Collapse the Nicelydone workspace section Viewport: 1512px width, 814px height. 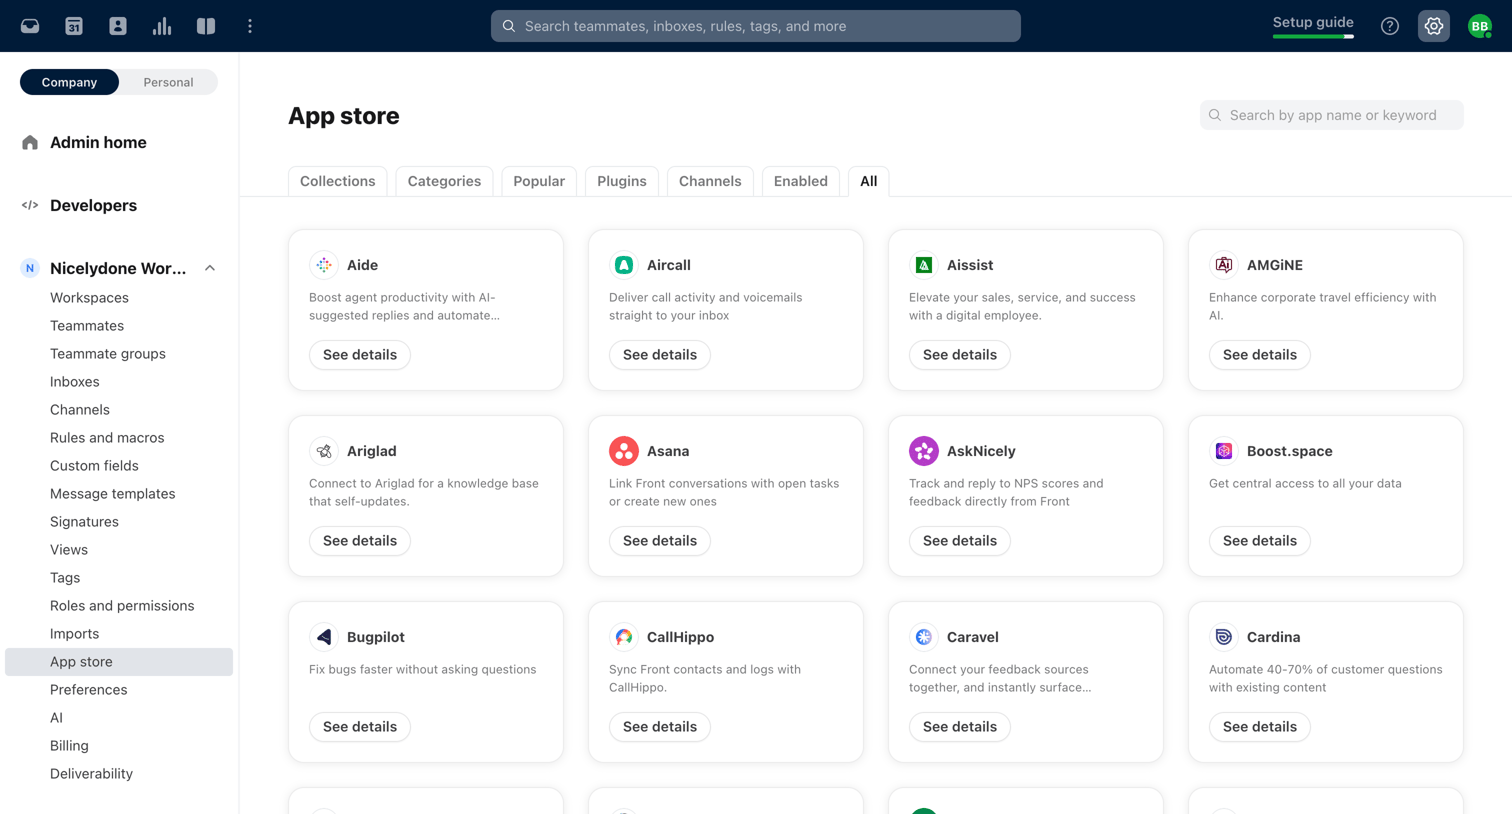[x=210, y=268]
